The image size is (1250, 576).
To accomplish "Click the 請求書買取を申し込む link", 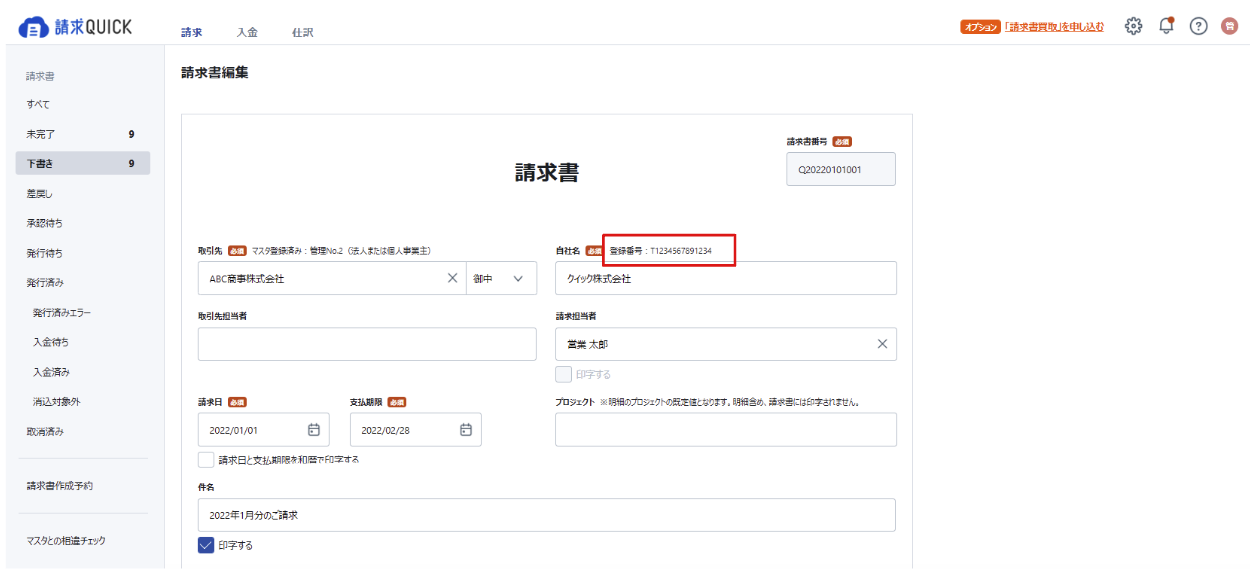I will [x=1055, y=27].
